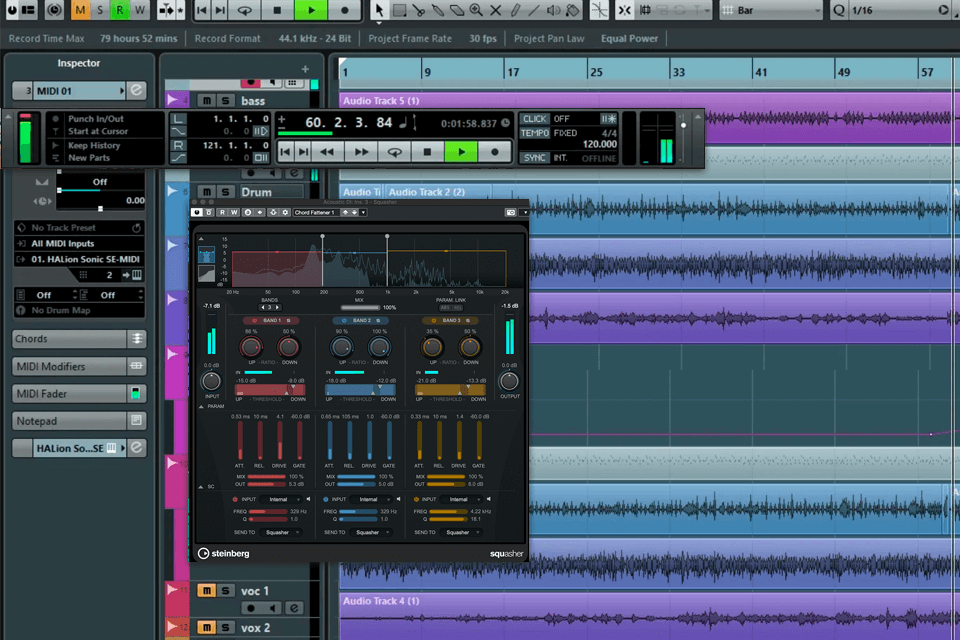Select the Mute tool in the toolbar

point(494,11)
